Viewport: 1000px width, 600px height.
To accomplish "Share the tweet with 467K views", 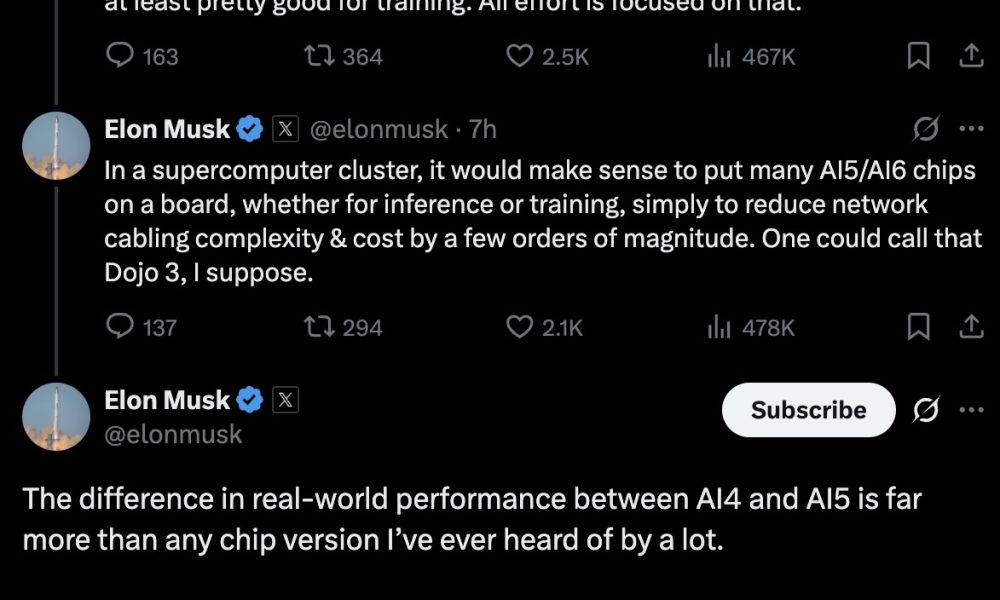I will 971,57.
